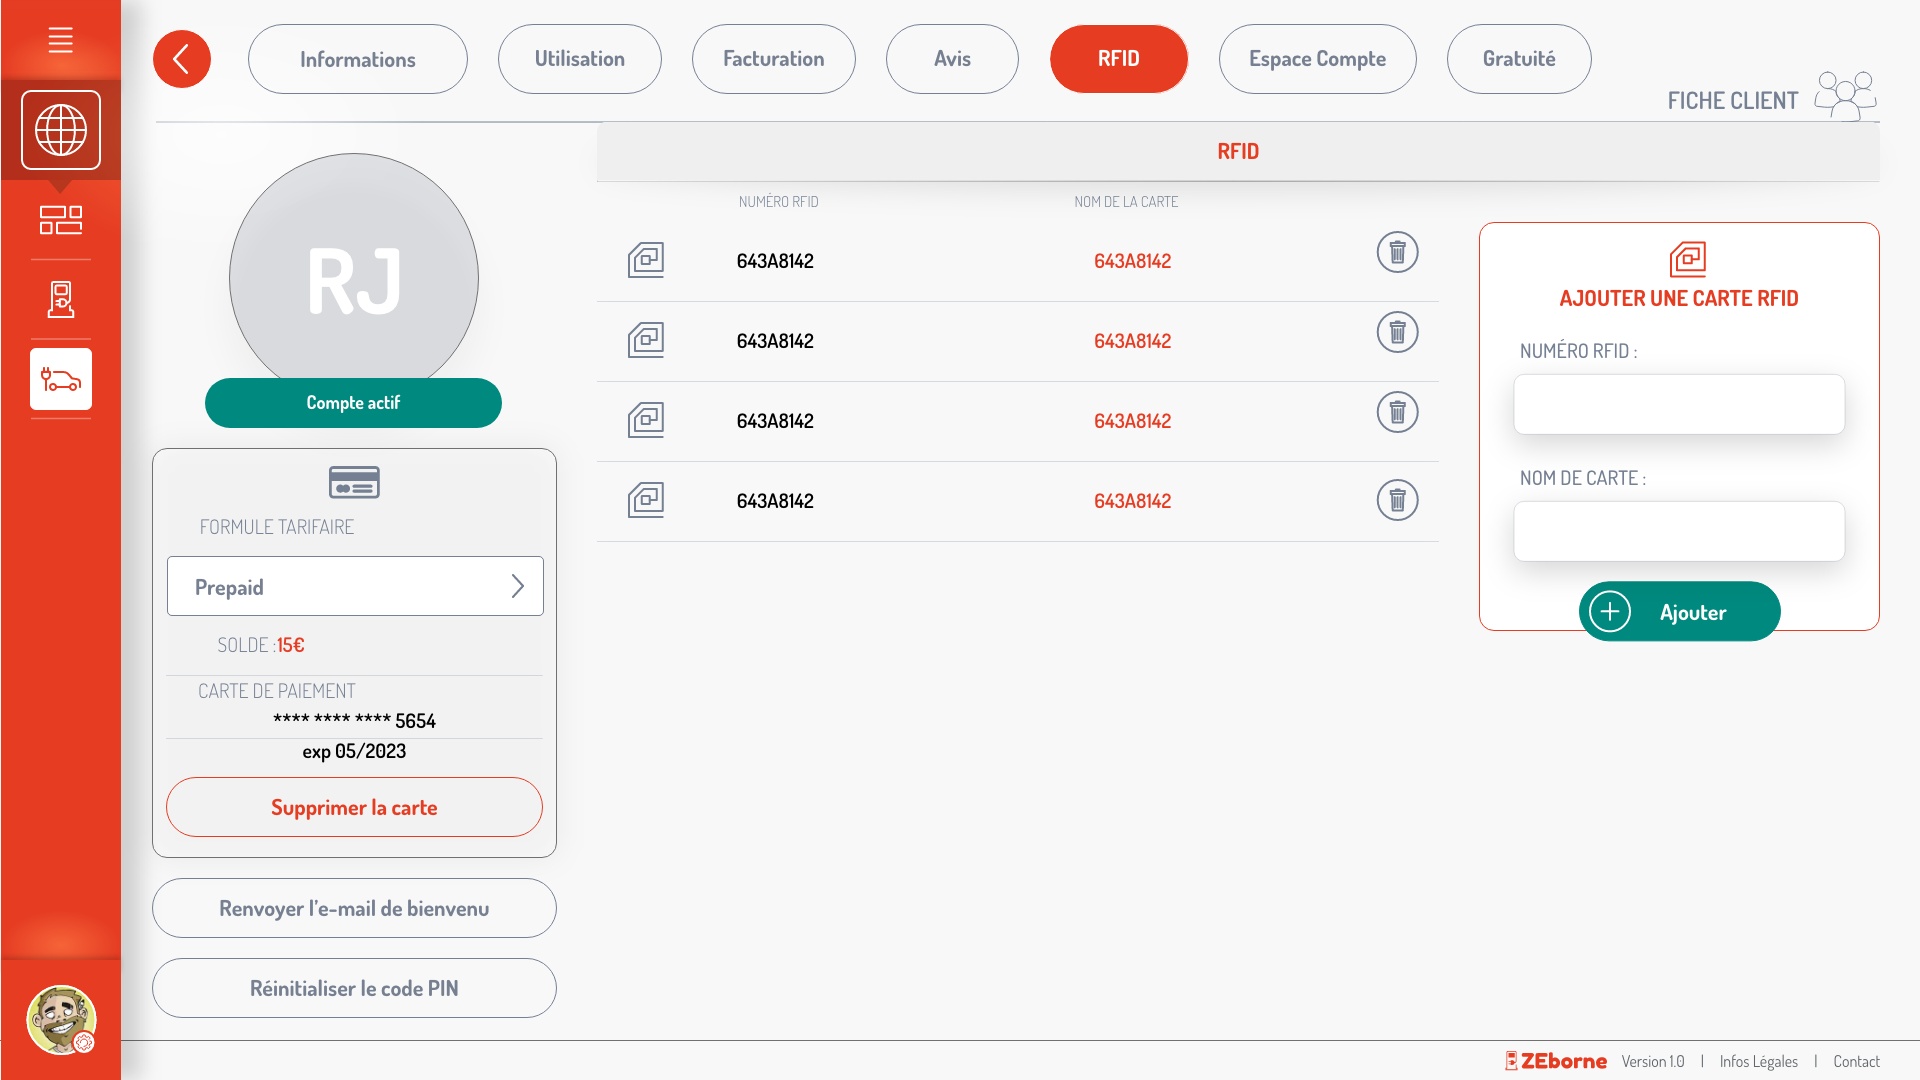1920x1080 pixels.
Task: Click the Ajouter button
Action: pos(1679,611)
